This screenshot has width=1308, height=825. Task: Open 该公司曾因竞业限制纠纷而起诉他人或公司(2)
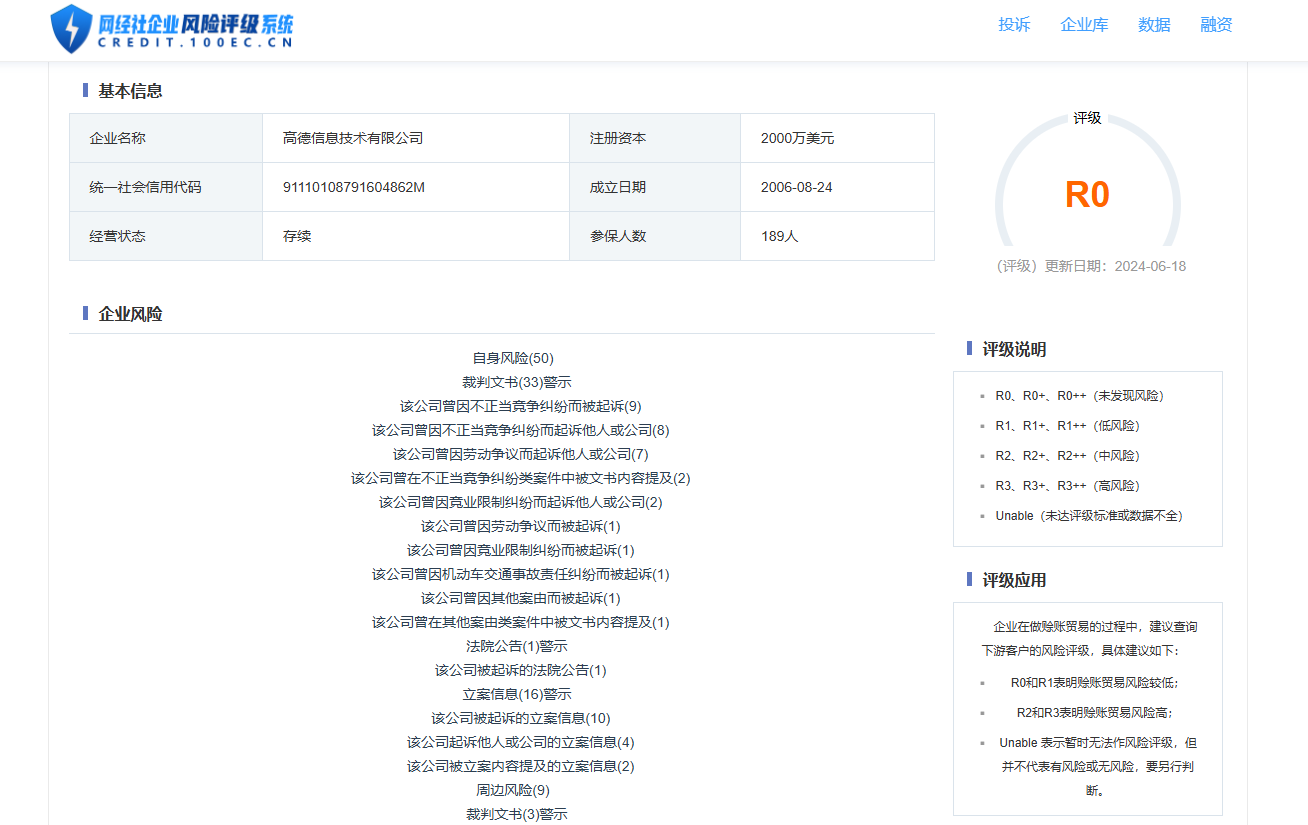pyautogui.click(x=521, y=502)
